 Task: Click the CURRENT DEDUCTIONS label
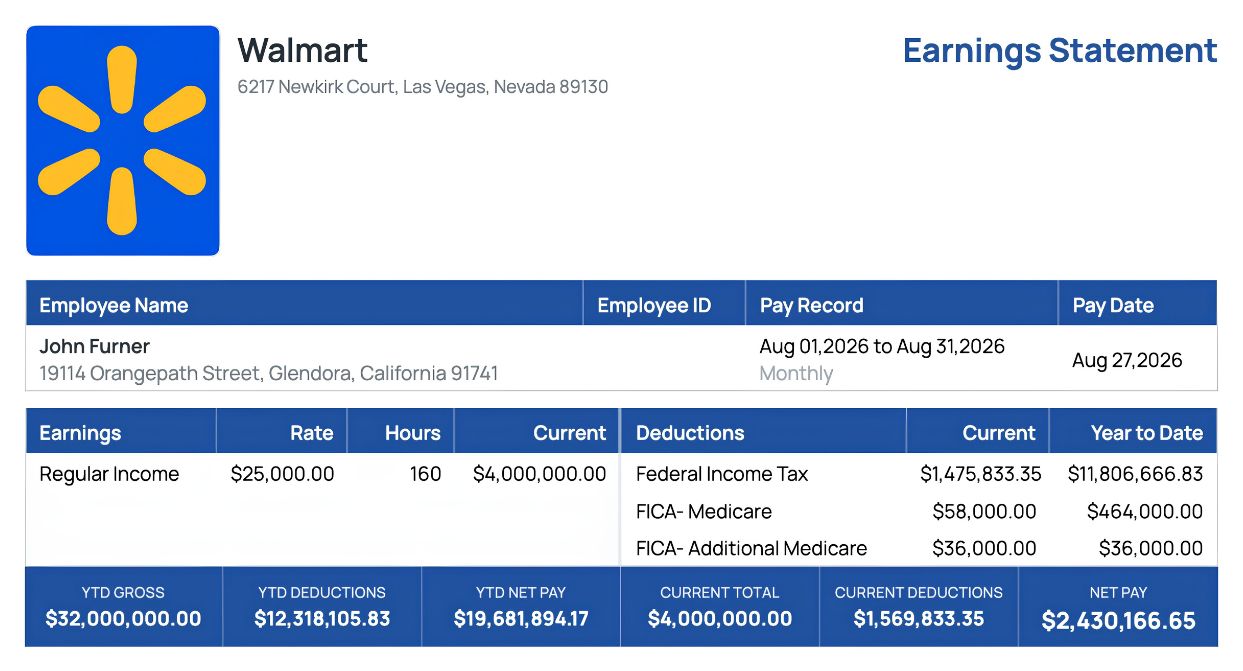[x=919, y=593]
